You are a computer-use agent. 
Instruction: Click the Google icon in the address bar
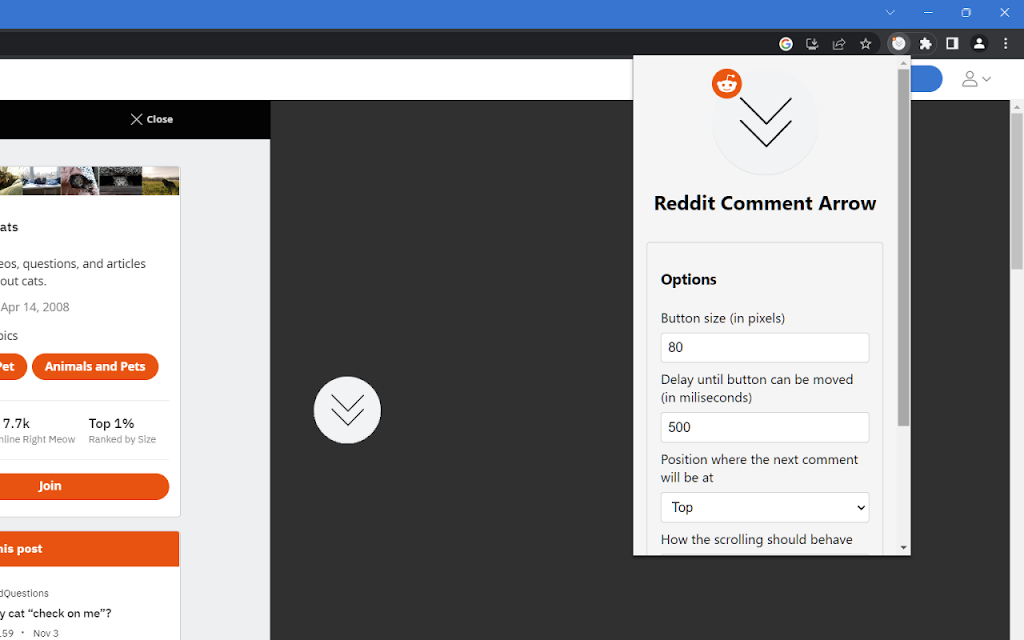786,44
